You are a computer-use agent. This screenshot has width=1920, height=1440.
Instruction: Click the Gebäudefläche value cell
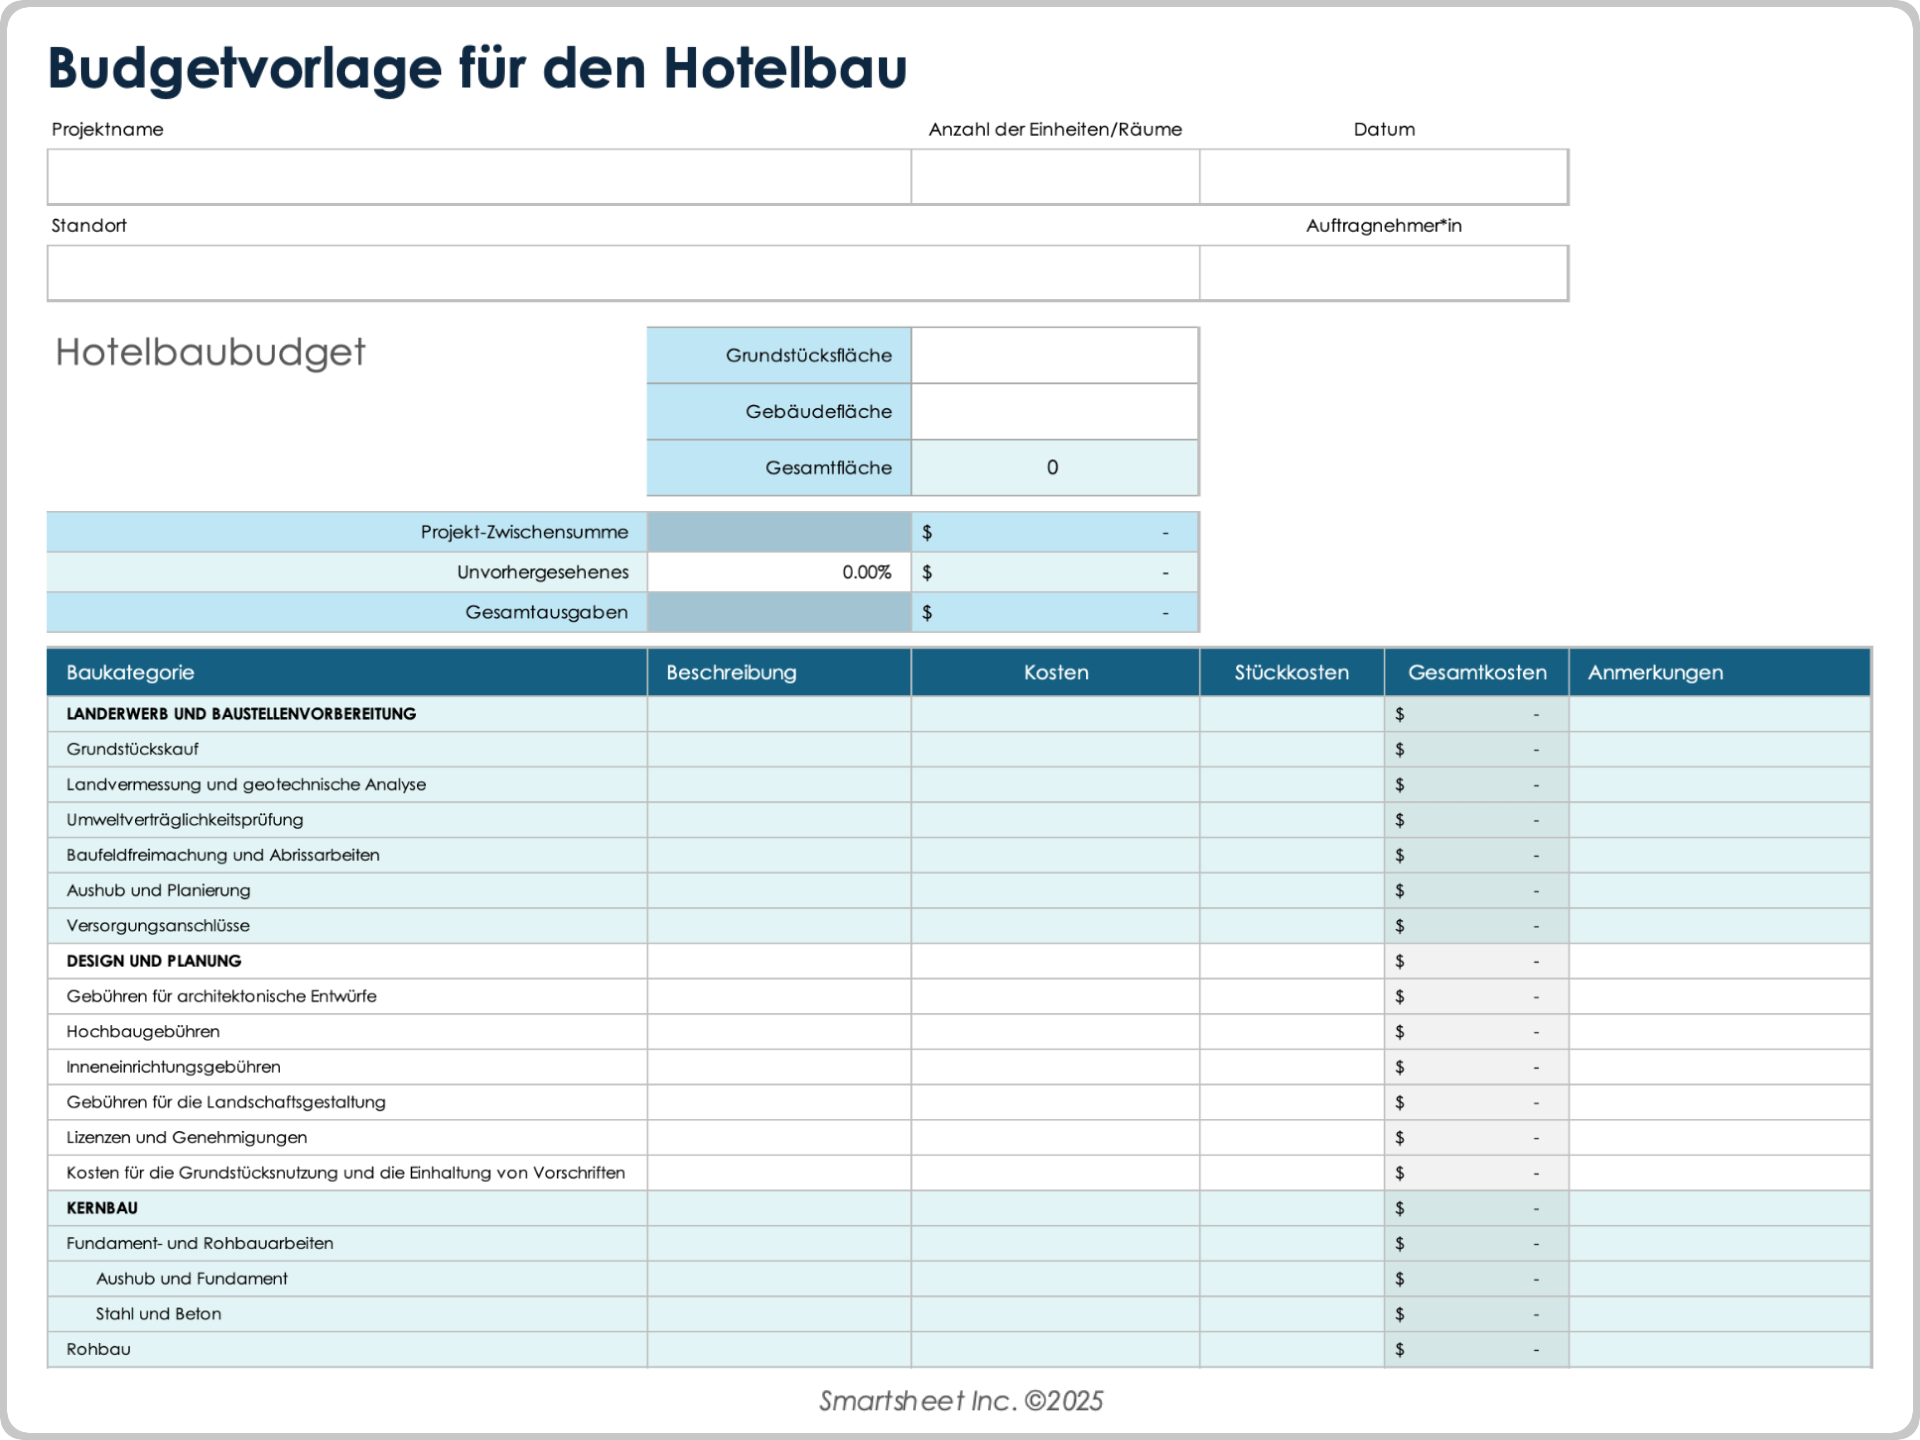click(1054, 411)
